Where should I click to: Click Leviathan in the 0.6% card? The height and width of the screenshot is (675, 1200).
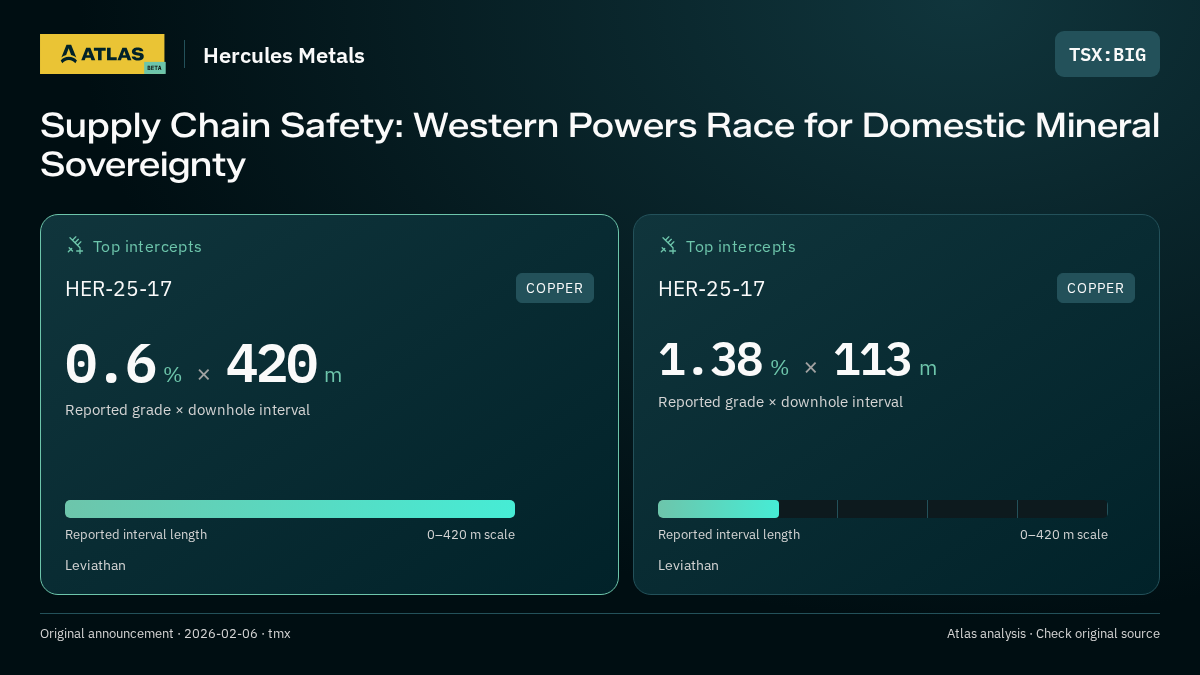[95, 565]
